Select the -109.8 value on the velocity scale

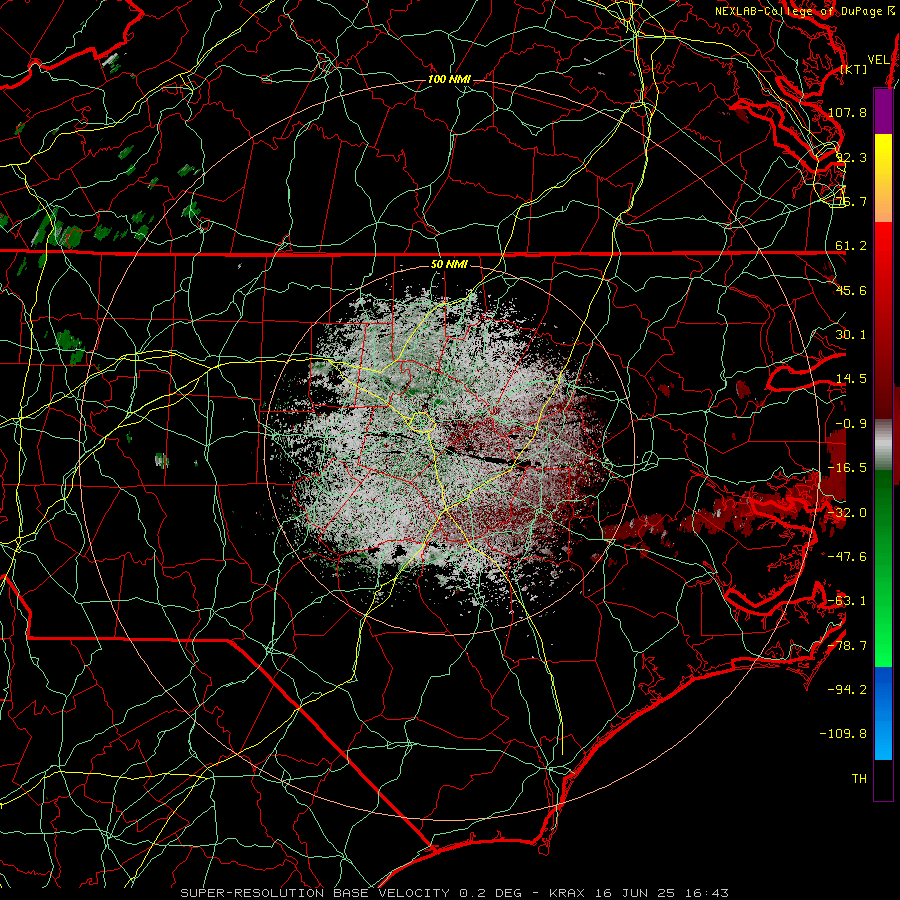843,734
